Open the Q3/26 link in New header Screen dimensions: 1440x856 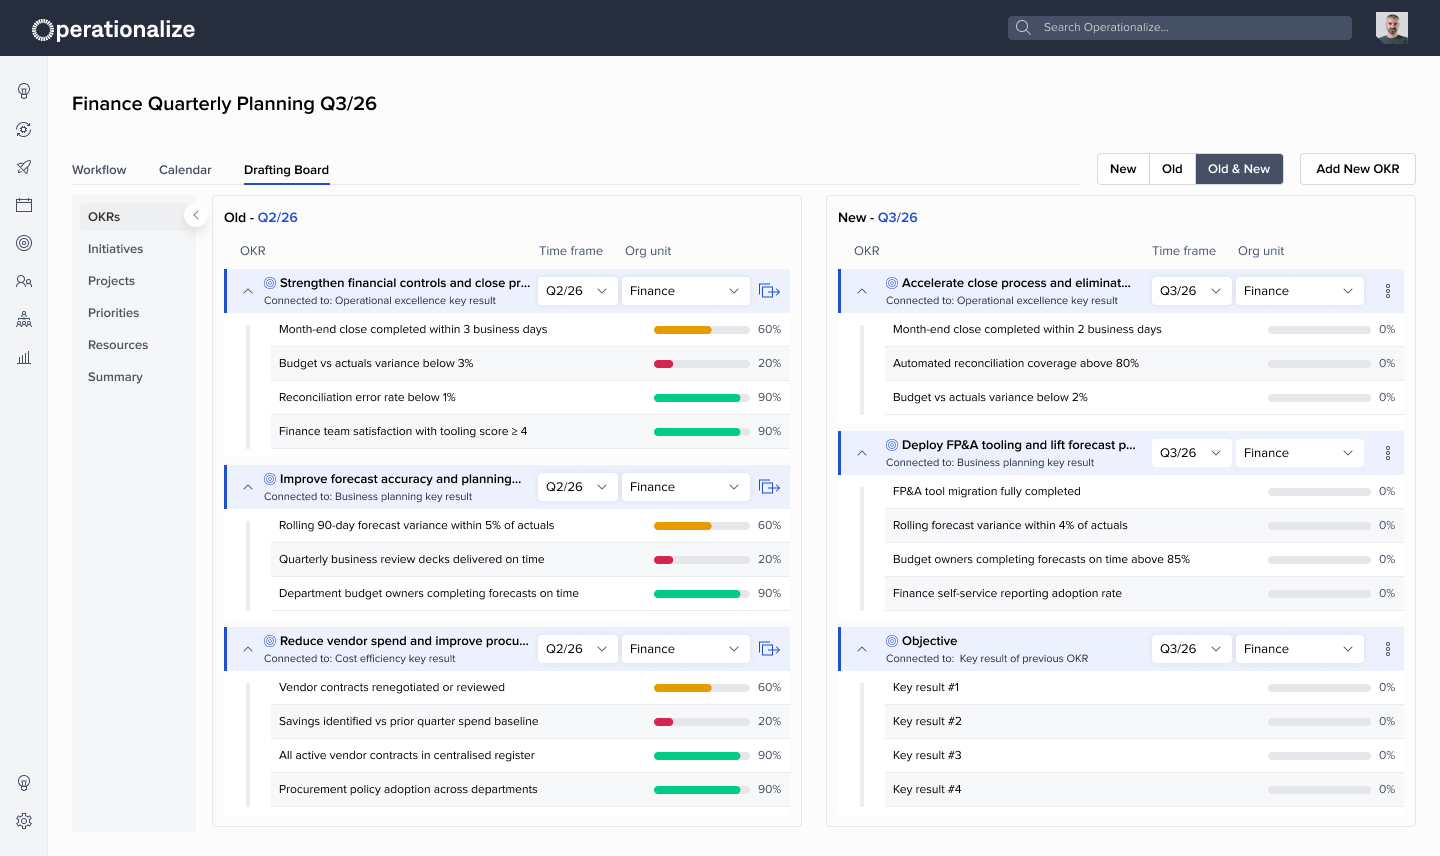pos(898,217)
